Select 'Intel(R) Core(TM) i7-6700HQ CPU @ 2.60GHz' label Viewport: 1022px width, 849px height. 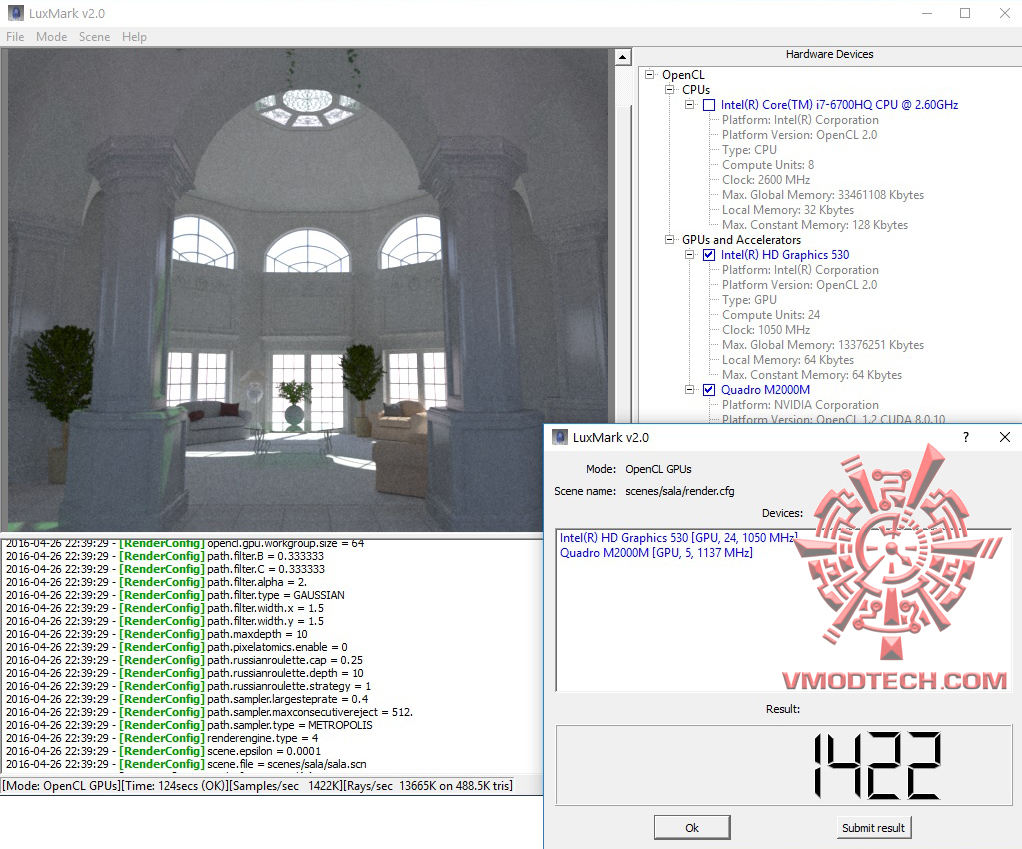839,105
